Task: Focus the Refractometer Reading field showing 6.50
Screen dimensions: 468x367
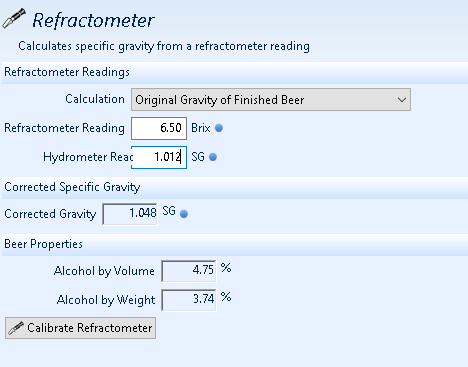Action: point(159,128)
